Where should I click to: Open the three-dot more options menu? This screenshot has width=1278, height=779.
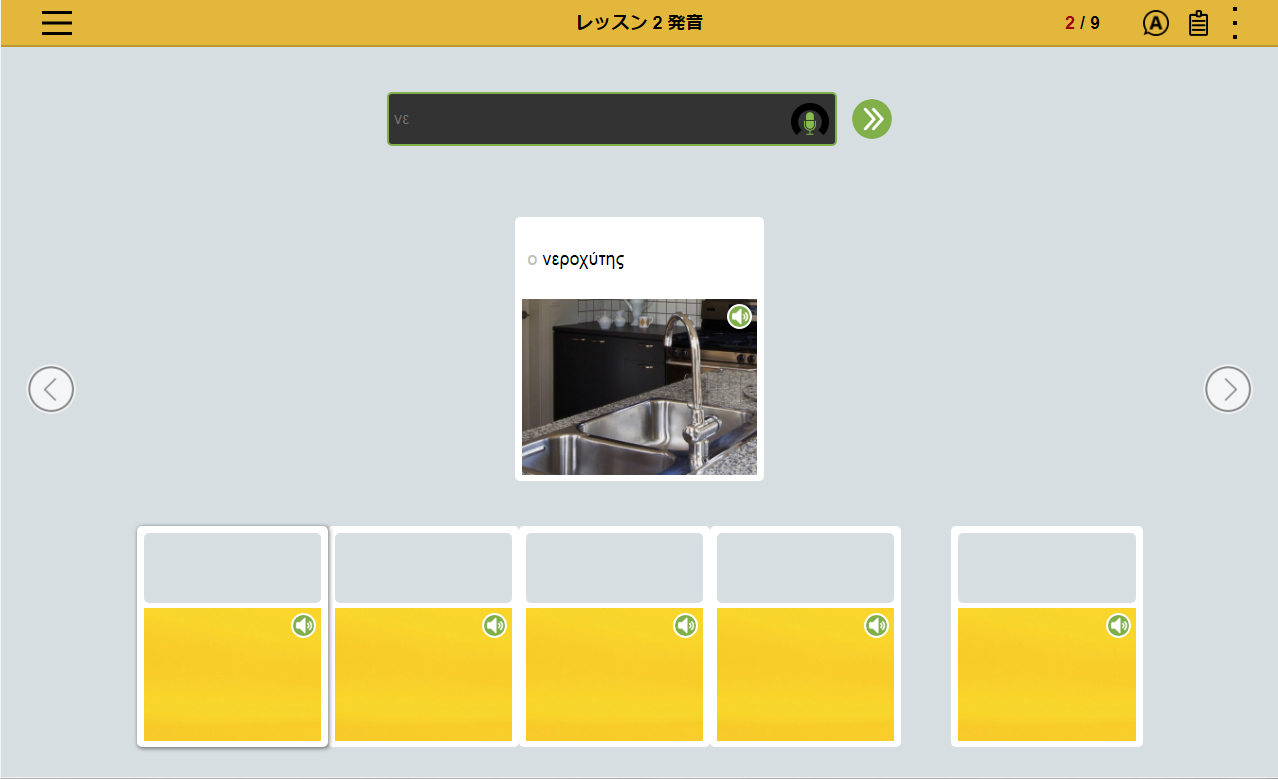click(x=1235, y=23)
